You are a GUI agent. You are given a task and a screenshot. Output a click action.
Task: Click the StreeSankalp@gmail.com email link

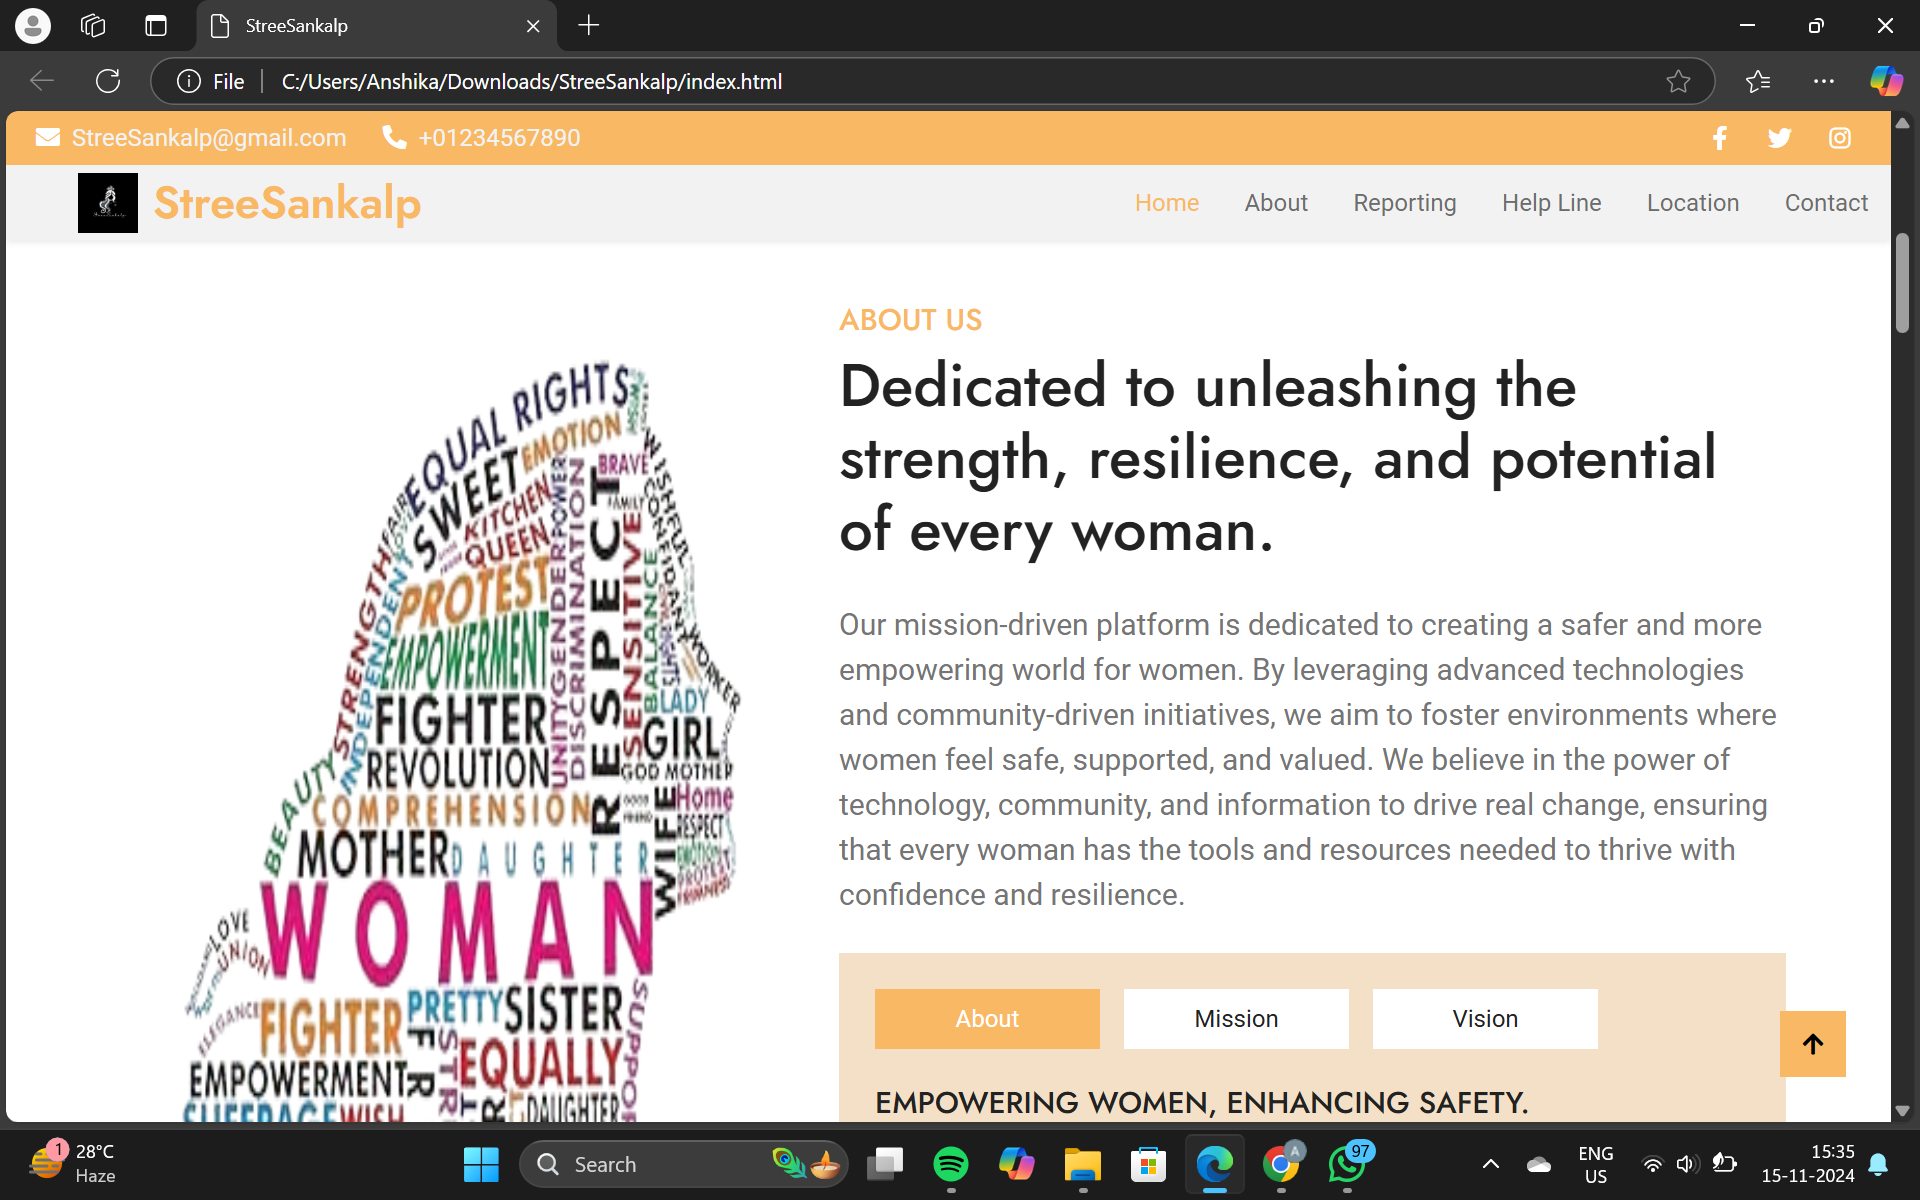coord(208,138)
